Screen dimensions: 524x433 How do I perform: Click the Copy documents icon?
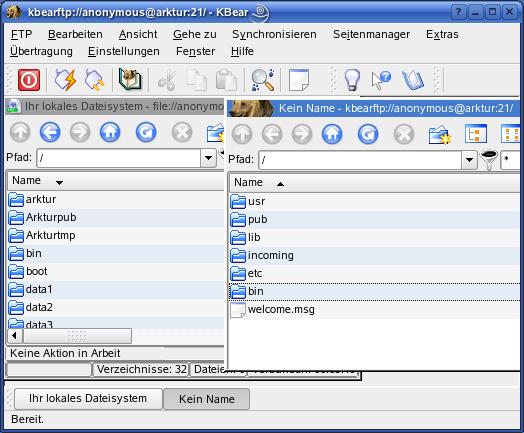(x=197, y=80)
